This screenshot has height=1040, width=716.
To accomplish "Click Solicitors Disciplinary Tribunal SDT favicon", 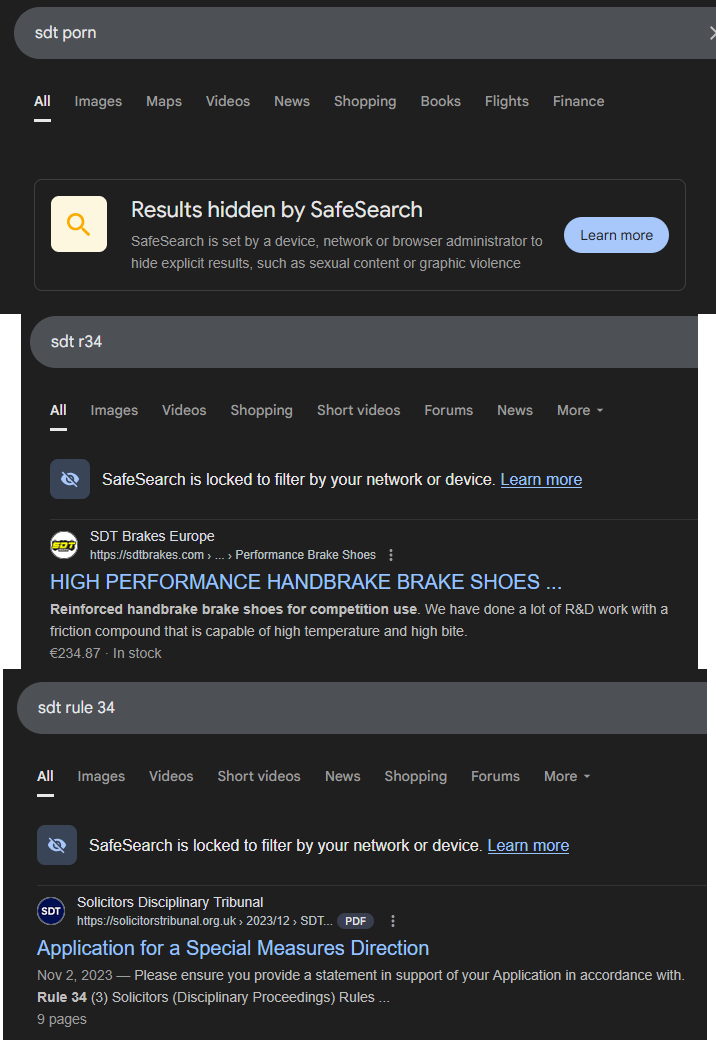I will coord(51,911).
